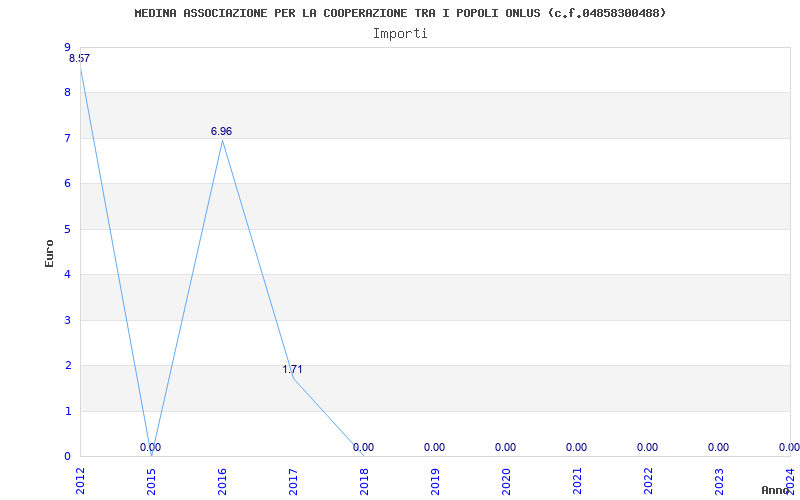The height and width of the screenshot is (500, 800).
Task: Click the 2012 x-axis year label
Action: tap(80, 480)
